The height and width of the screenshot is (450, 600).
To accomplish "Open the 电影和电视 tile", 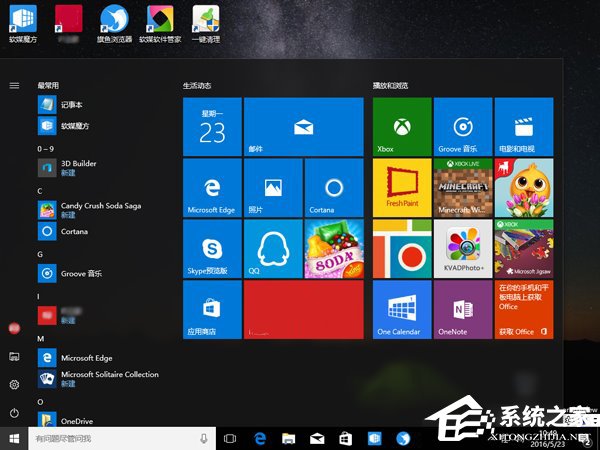I will tap(523, 127).
